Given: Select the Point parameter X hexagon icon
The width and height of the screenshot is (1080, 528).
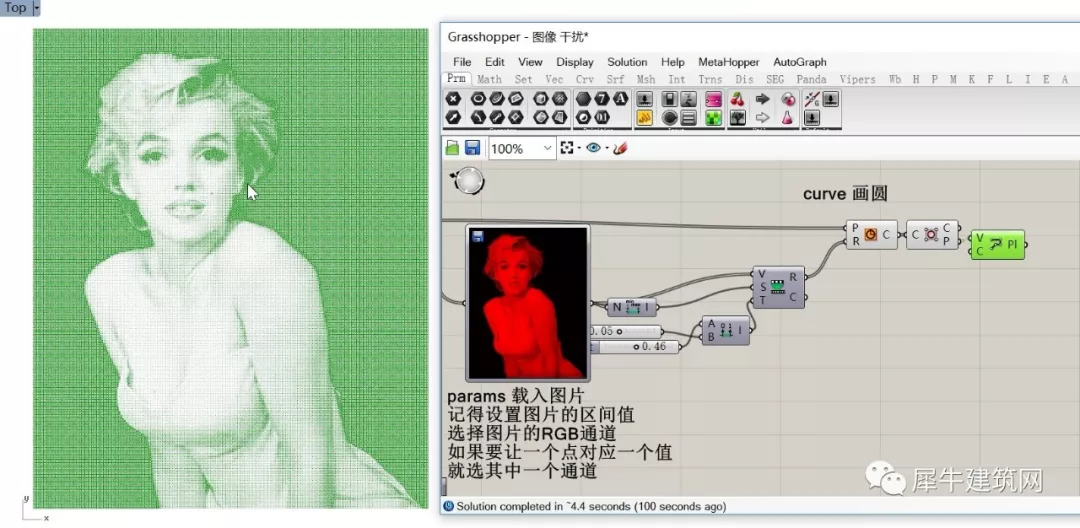Looking at the screenshot, I should tap(453, 98).
